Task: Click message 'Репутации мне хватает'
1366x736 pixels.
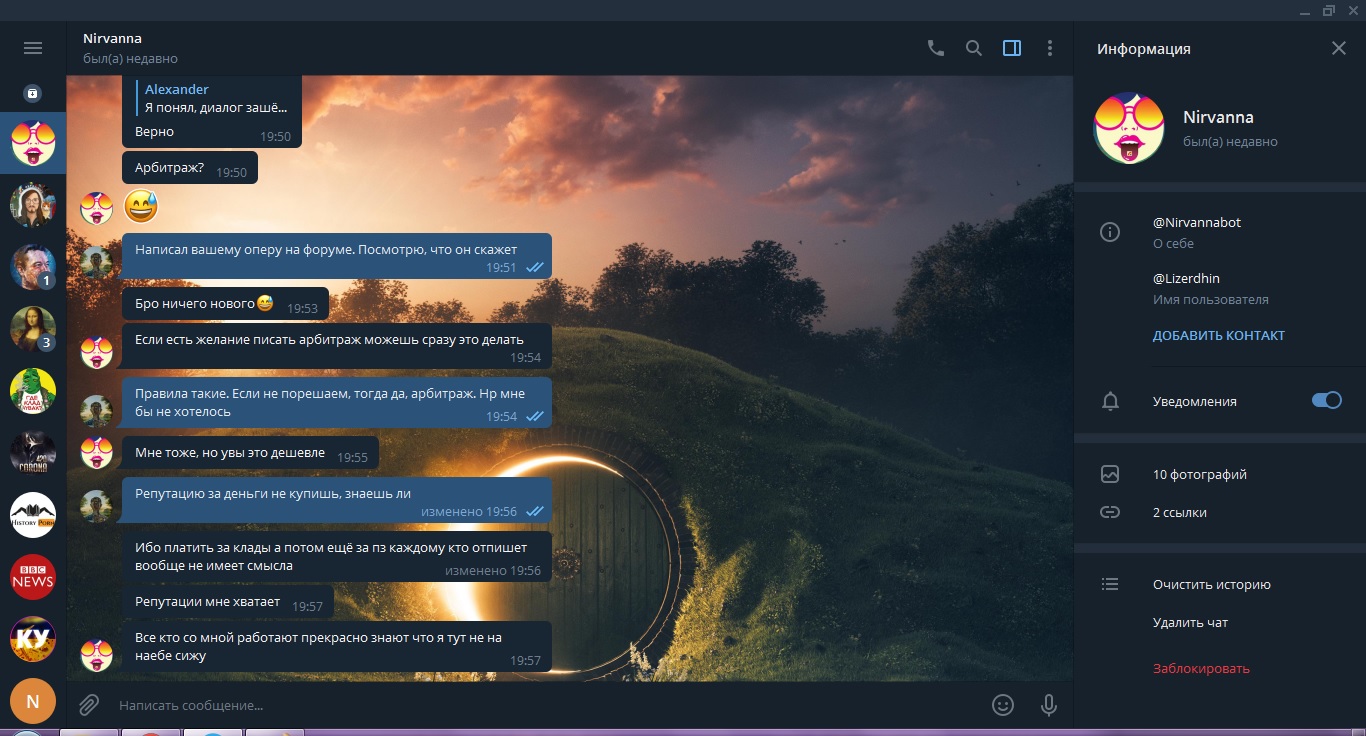Action: (x=228, y=603)
